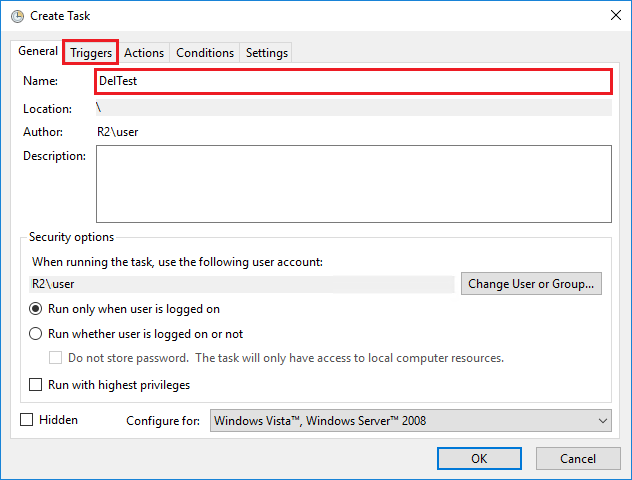
Task: Switch to the Conditions tab
Action: 205,53
